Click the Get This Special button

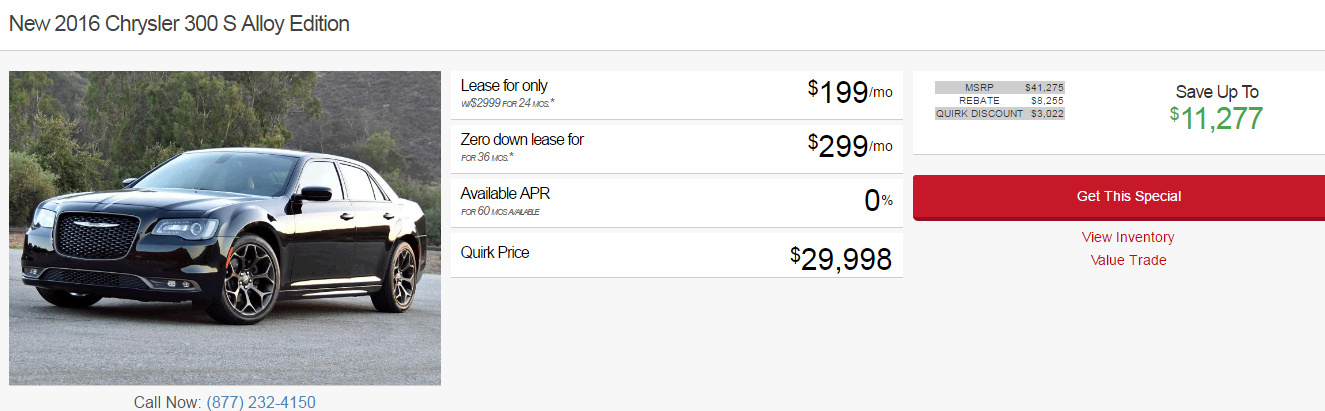[x=1128, y=197]
